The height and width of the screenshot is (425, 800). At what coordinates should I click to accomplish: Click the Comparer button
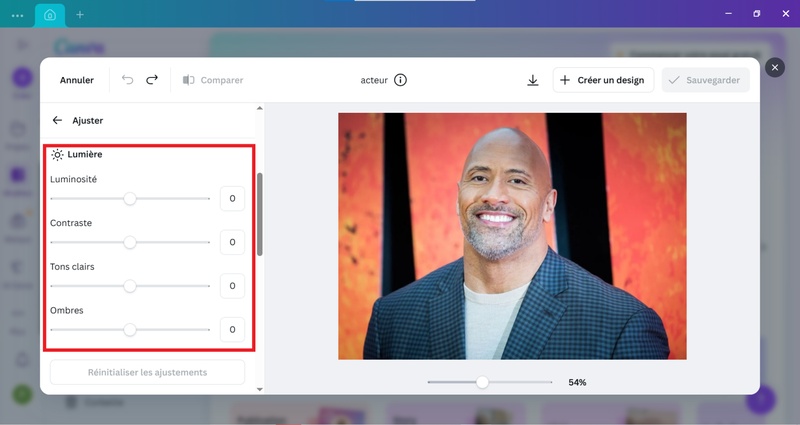coord(213,80)
